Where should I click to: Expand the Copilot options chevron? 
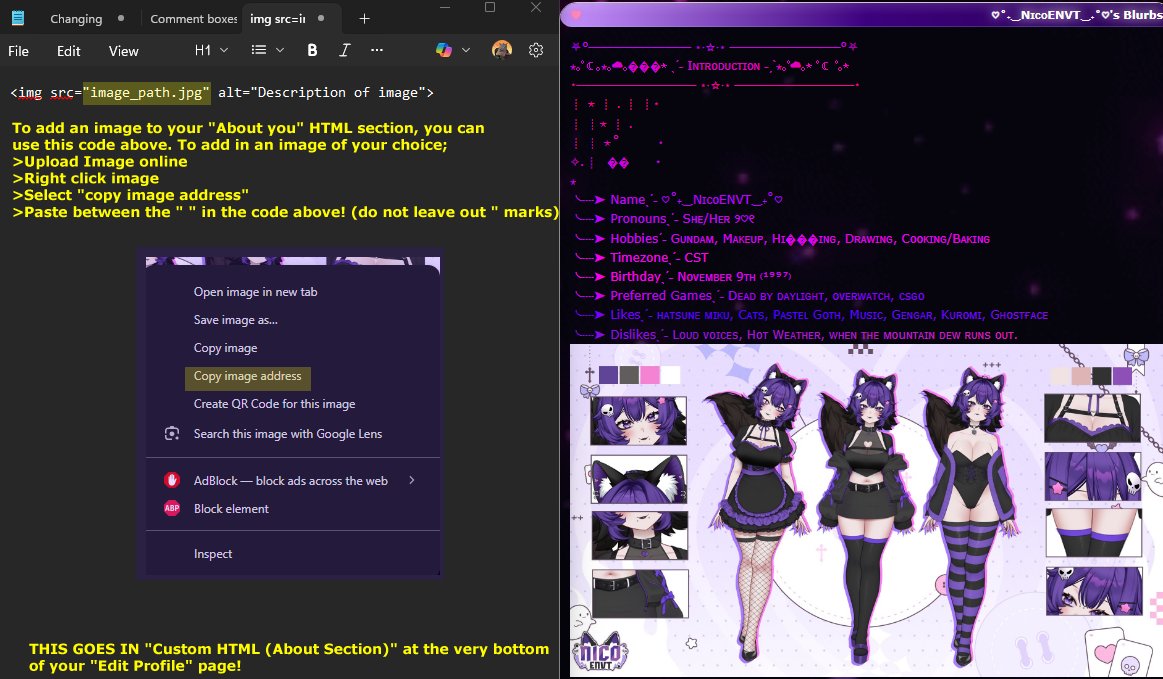tap(465, 51)
